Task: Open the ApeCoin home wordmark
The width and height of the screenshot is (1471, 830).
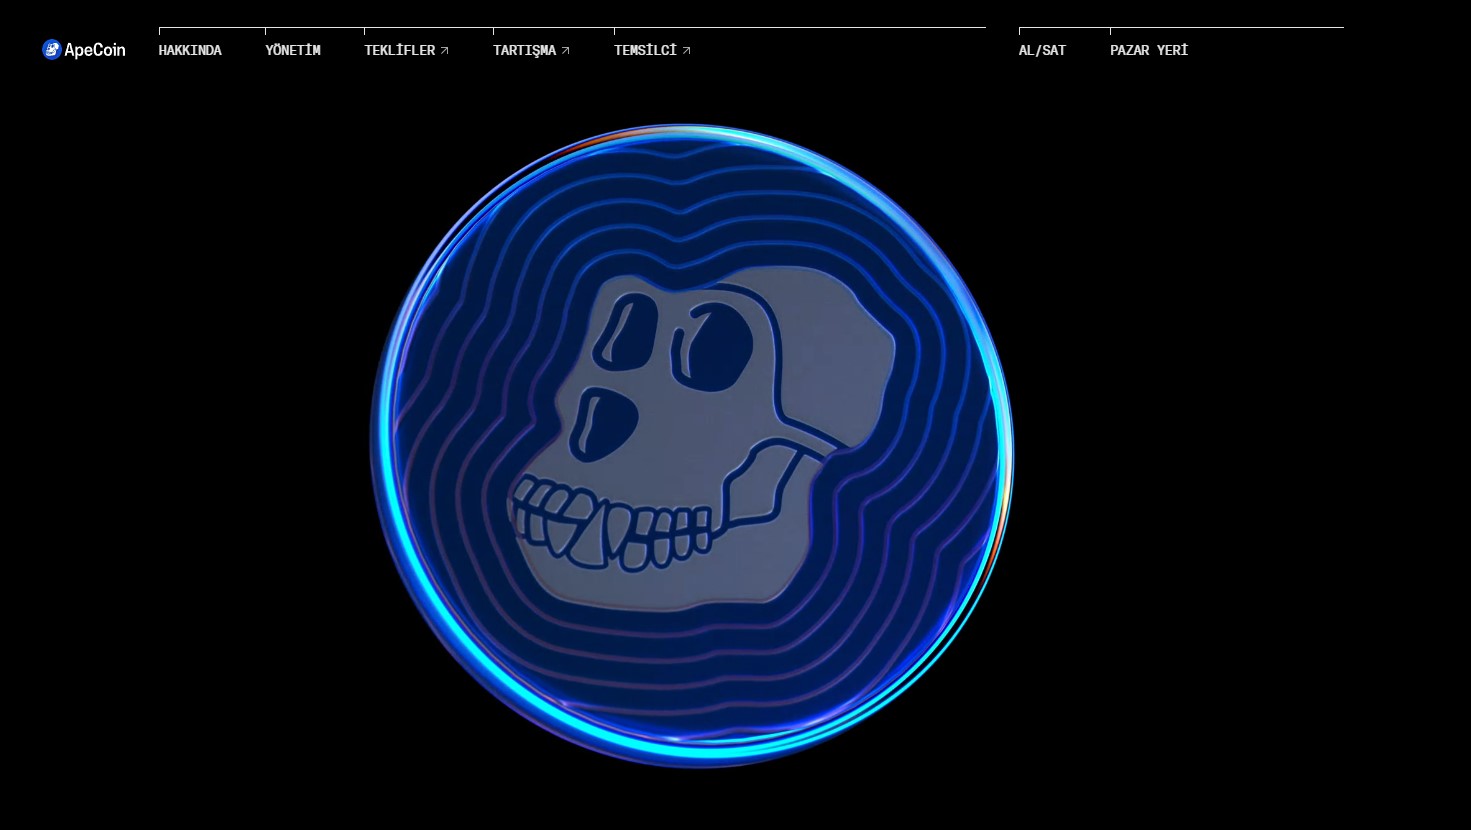Action: [95, 50]
